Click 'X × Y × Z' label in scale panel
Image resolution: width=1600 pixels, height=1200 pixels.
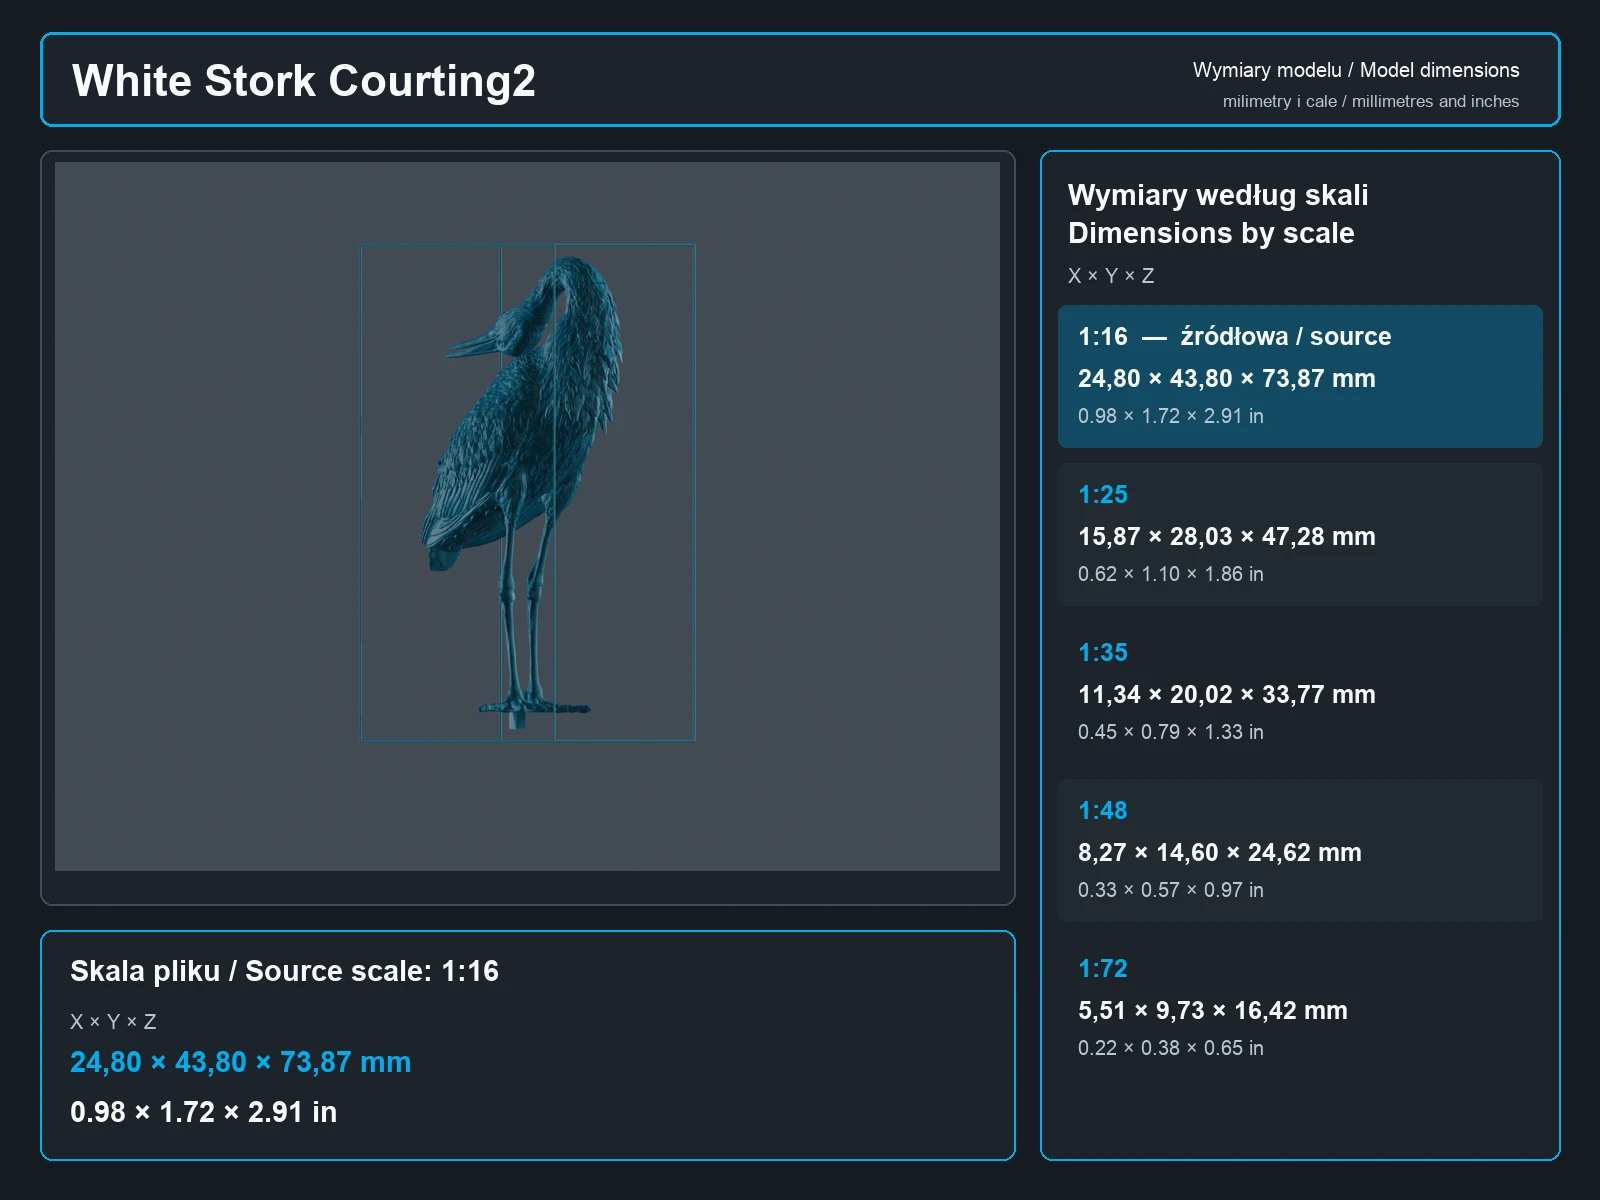coord(1111,276)
